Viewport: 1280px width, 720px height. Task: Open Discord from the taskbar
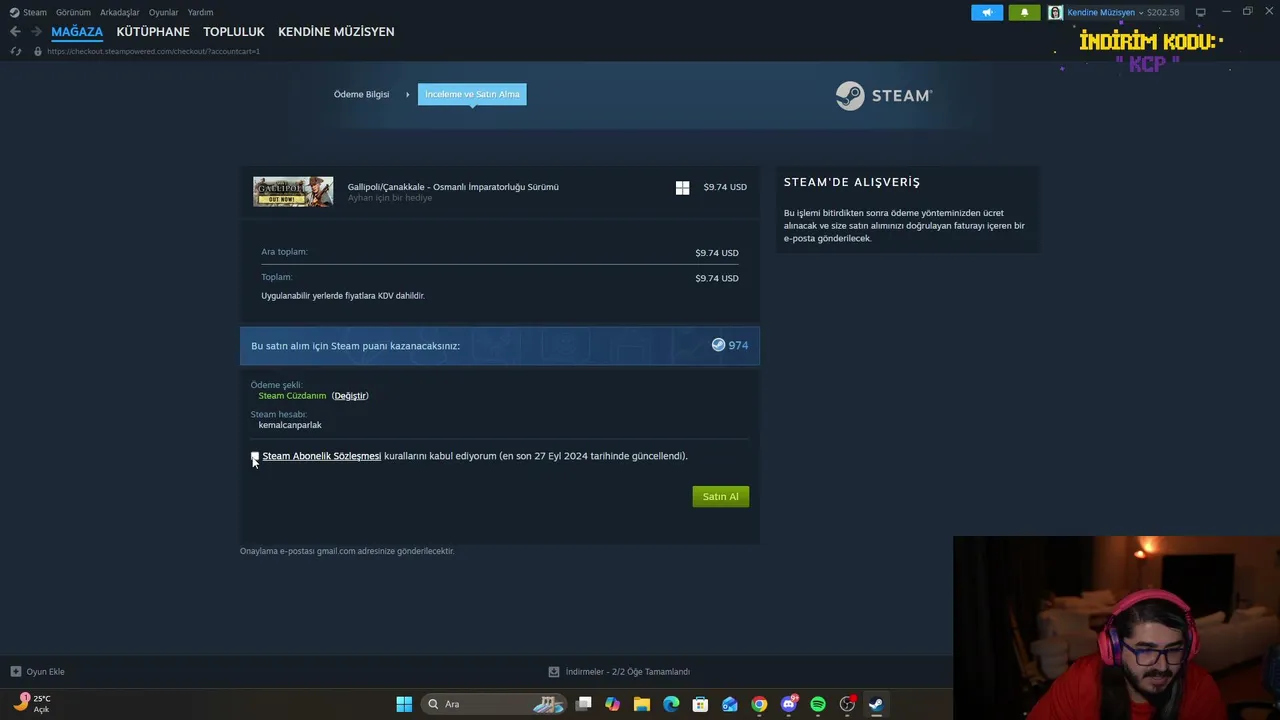click(789, 704)
